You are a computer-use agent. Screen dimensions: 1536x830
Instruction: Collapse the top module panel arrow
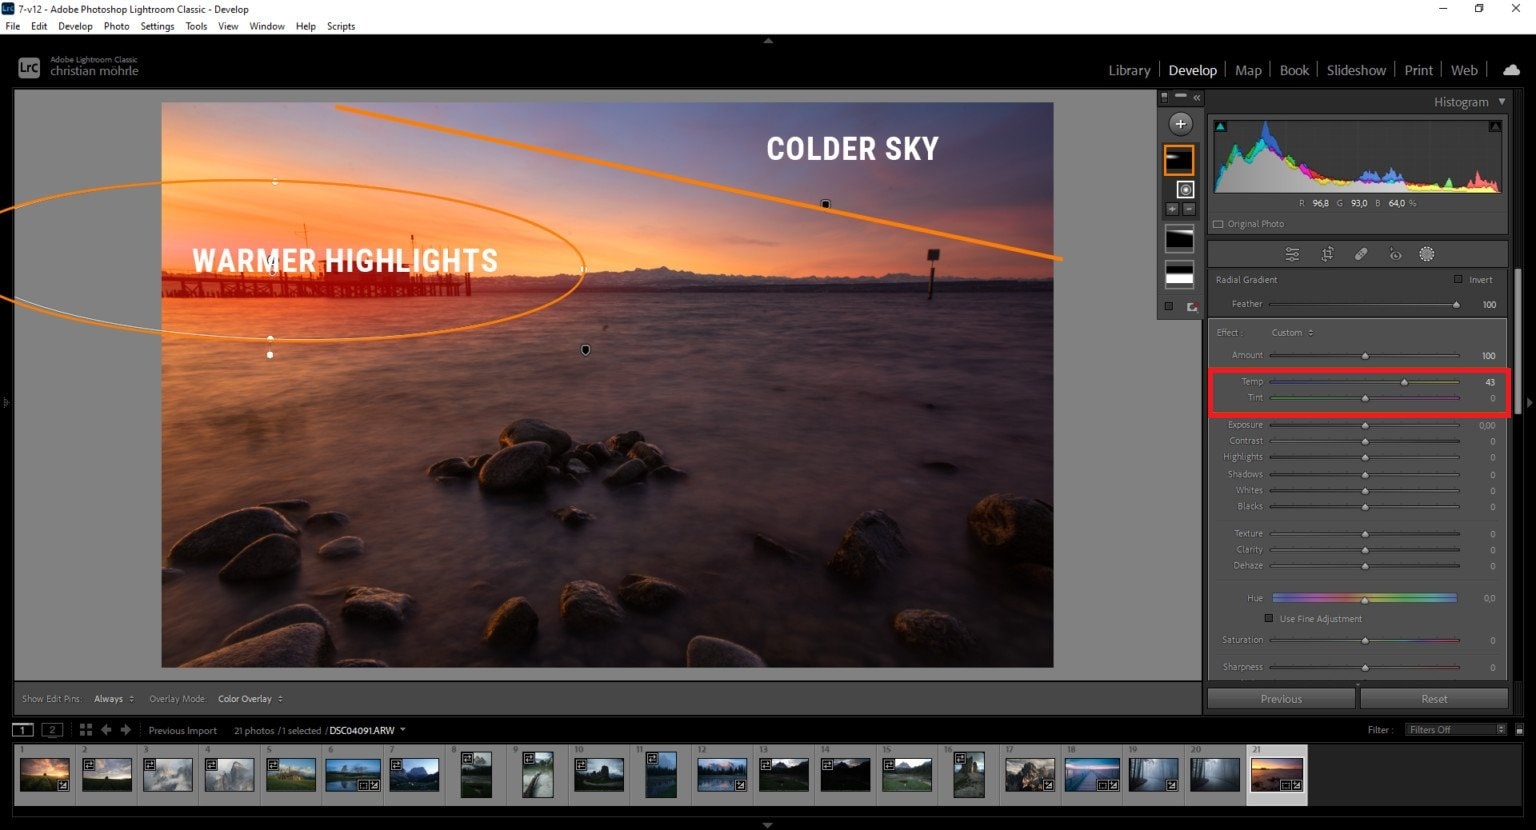tap(768, 41)
